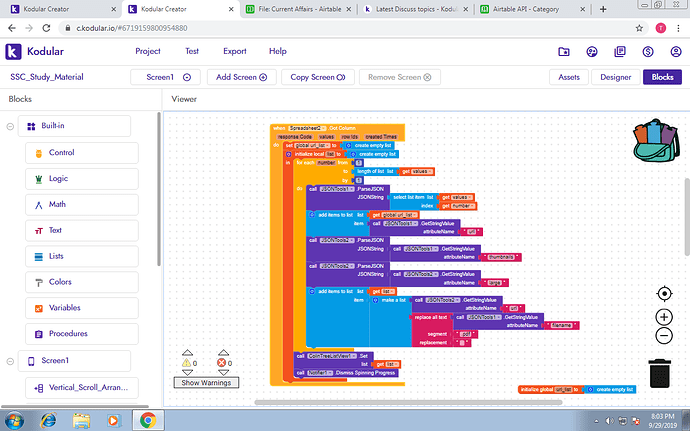690x431 pixels.
Task: Click the Blocks view button
Action: (x=662, y=77)
